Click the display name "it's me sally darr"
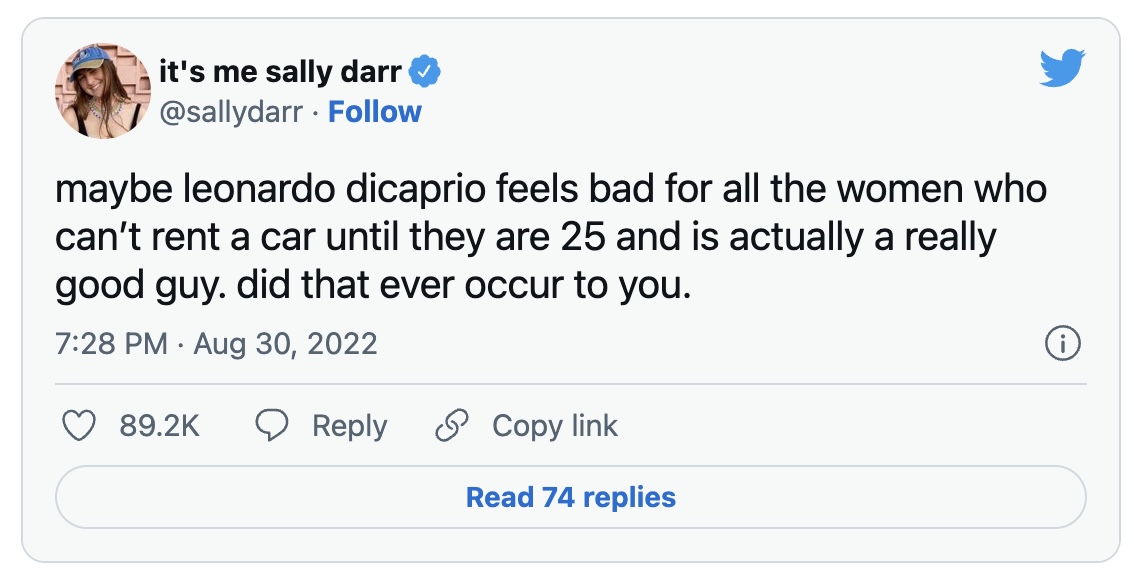 pyautogui.click(x=280, y=72)
